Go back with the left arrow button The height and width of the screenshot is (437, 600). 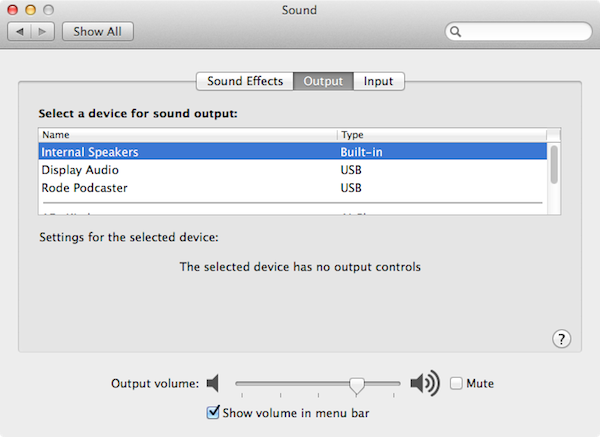pos(20,31)
